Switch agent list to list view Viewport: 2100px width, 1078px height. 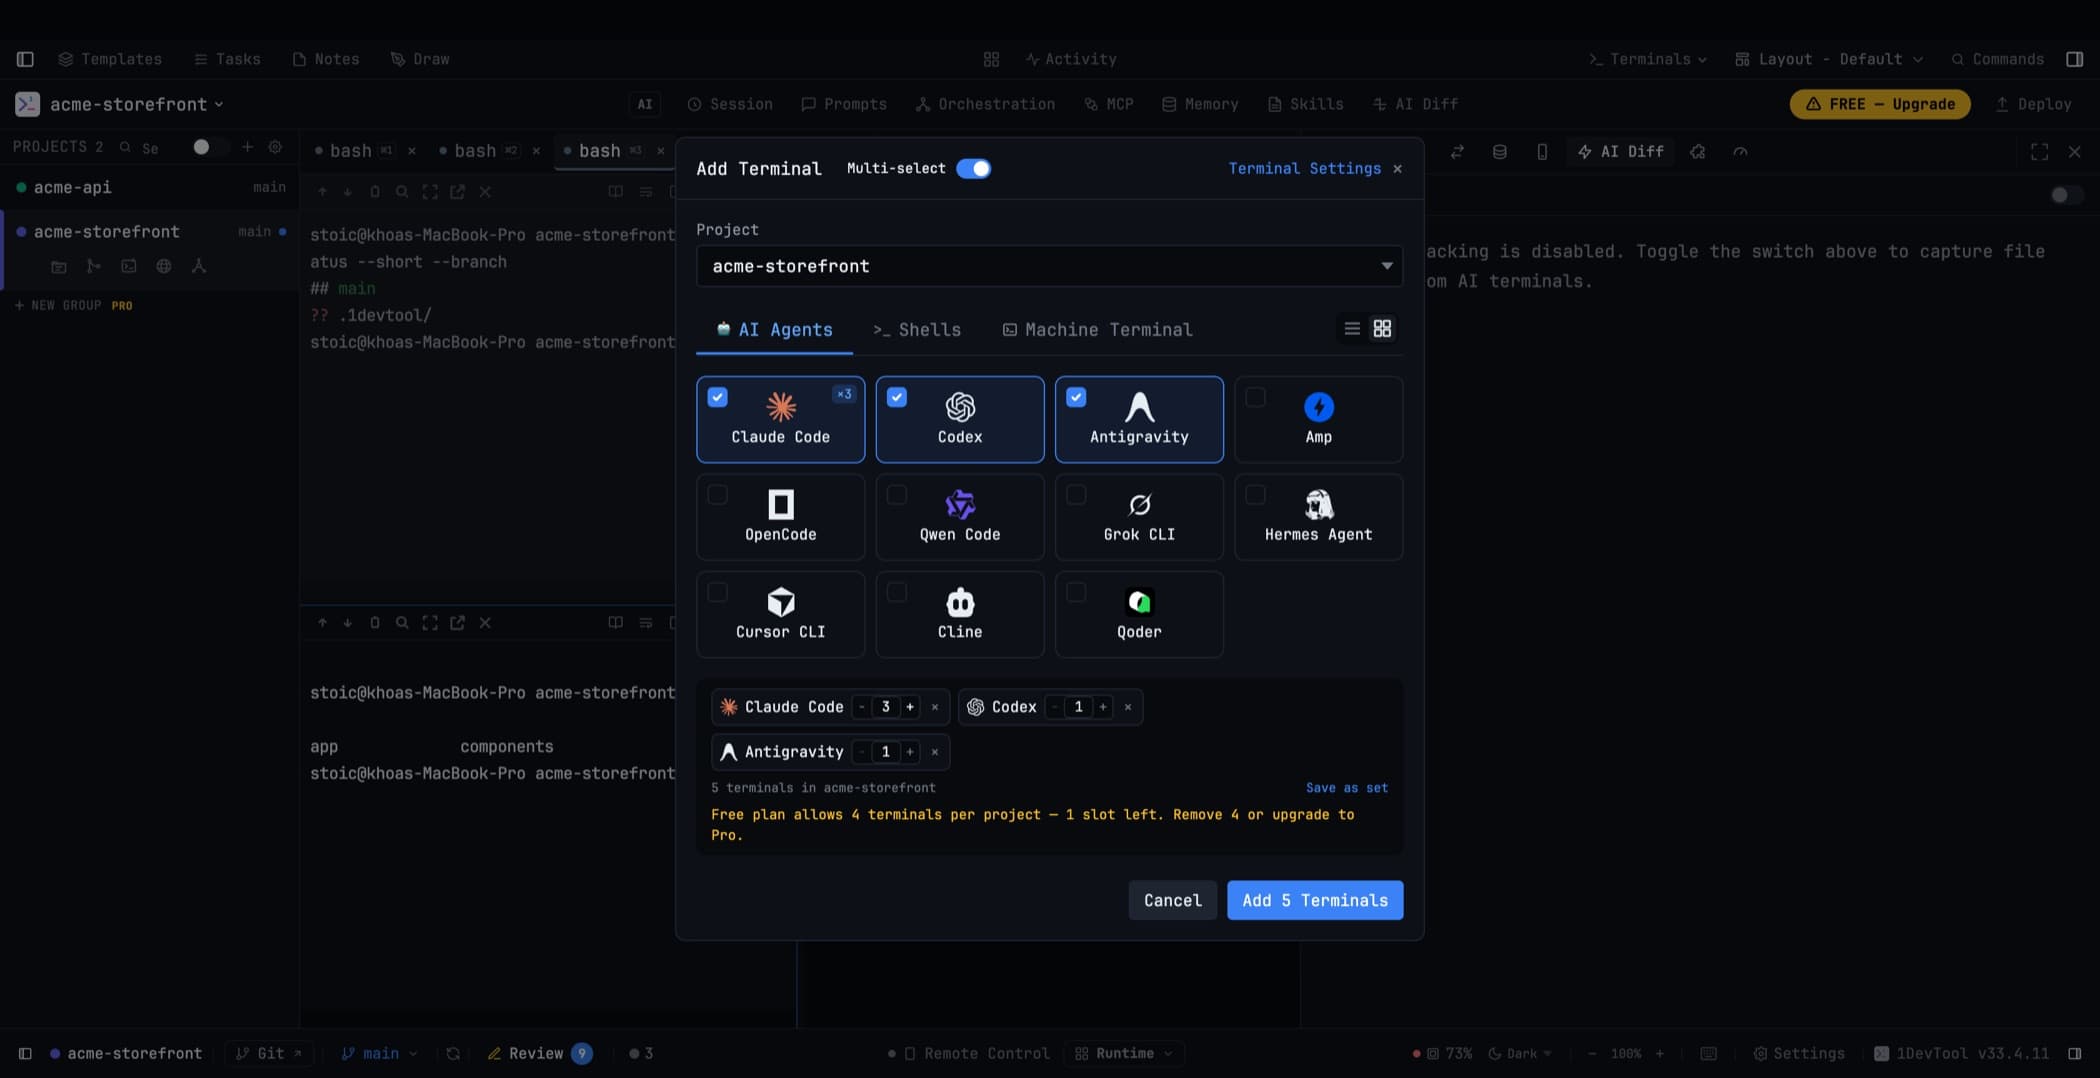point(1352,329)
